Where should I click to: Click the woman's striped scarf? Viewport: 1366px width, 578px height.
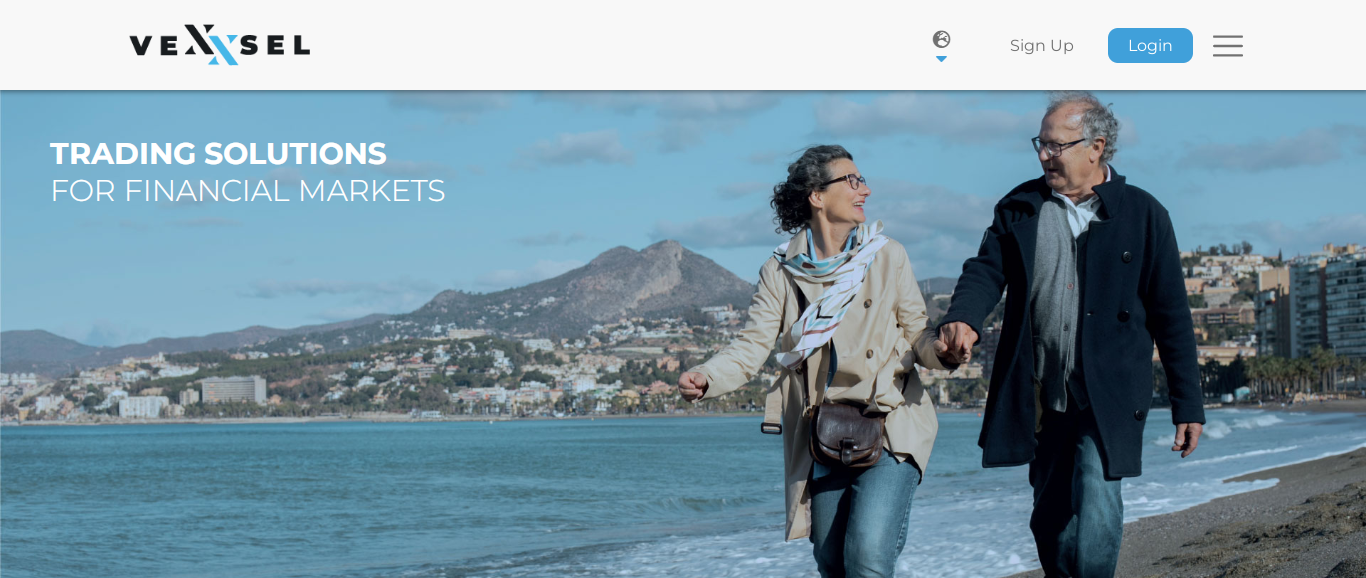pos(828,285)
